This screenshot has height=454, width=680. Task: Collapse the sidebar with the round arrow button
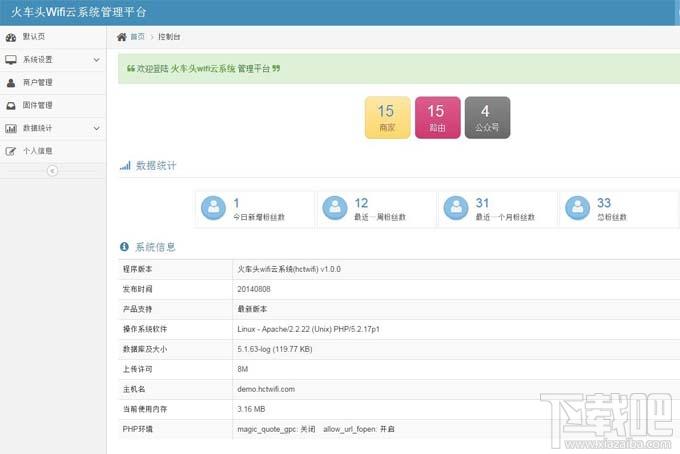[52, 170]
